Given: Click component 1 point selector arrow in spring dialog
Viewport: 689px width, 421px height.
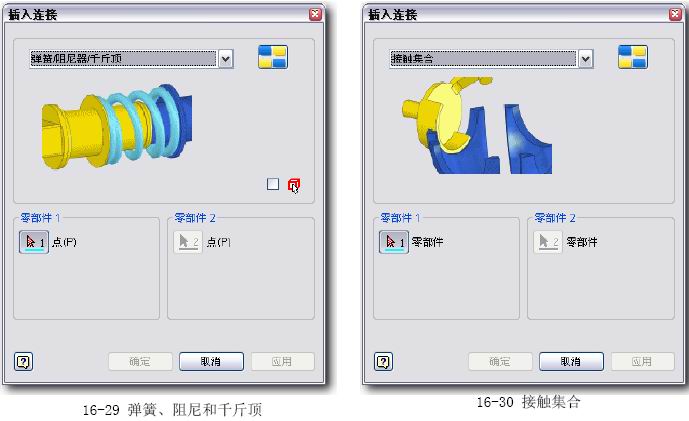Looking at the screenshot, I should [34, 242].
